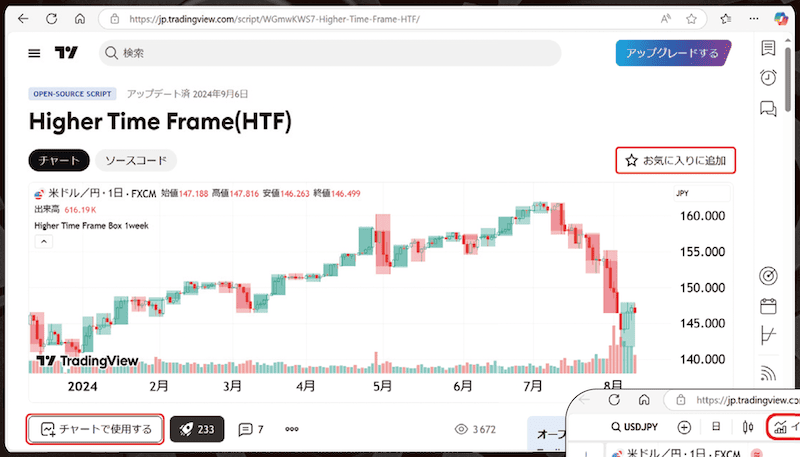Open the watchlist panel in sidebar
This screenshot has width=800, height=457.
(x=768, y=47)
